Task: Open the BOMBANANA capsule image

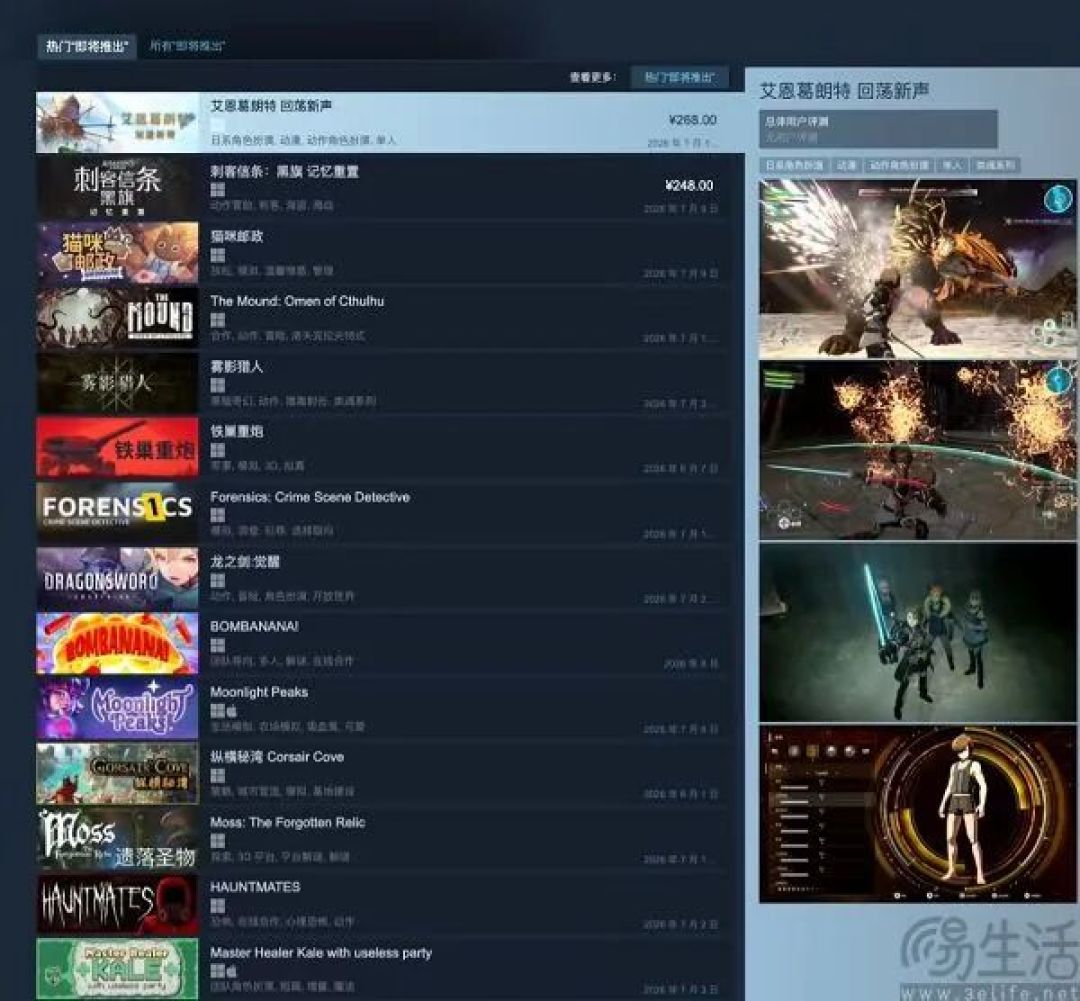Action: 117,643
